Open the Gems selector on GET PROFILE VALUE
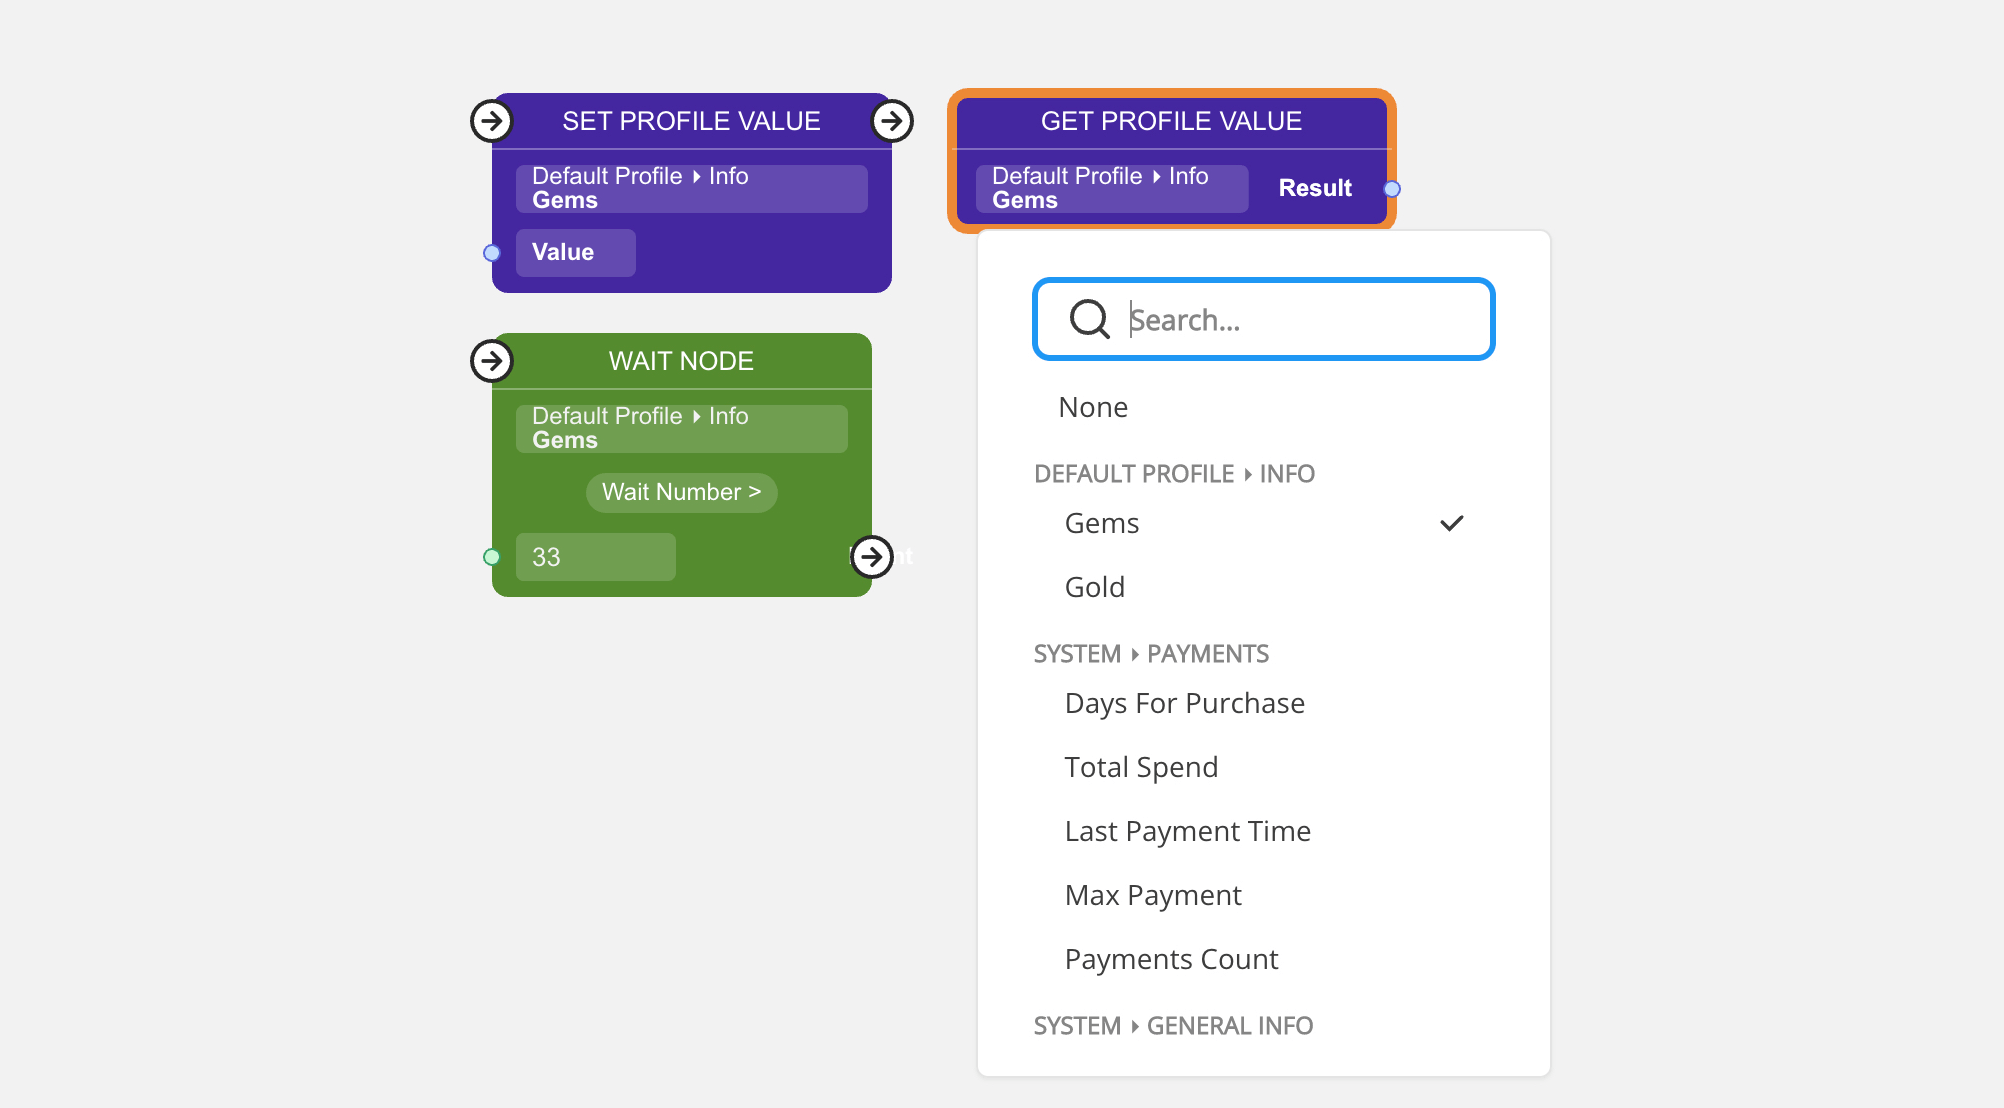 point(1110,188)
